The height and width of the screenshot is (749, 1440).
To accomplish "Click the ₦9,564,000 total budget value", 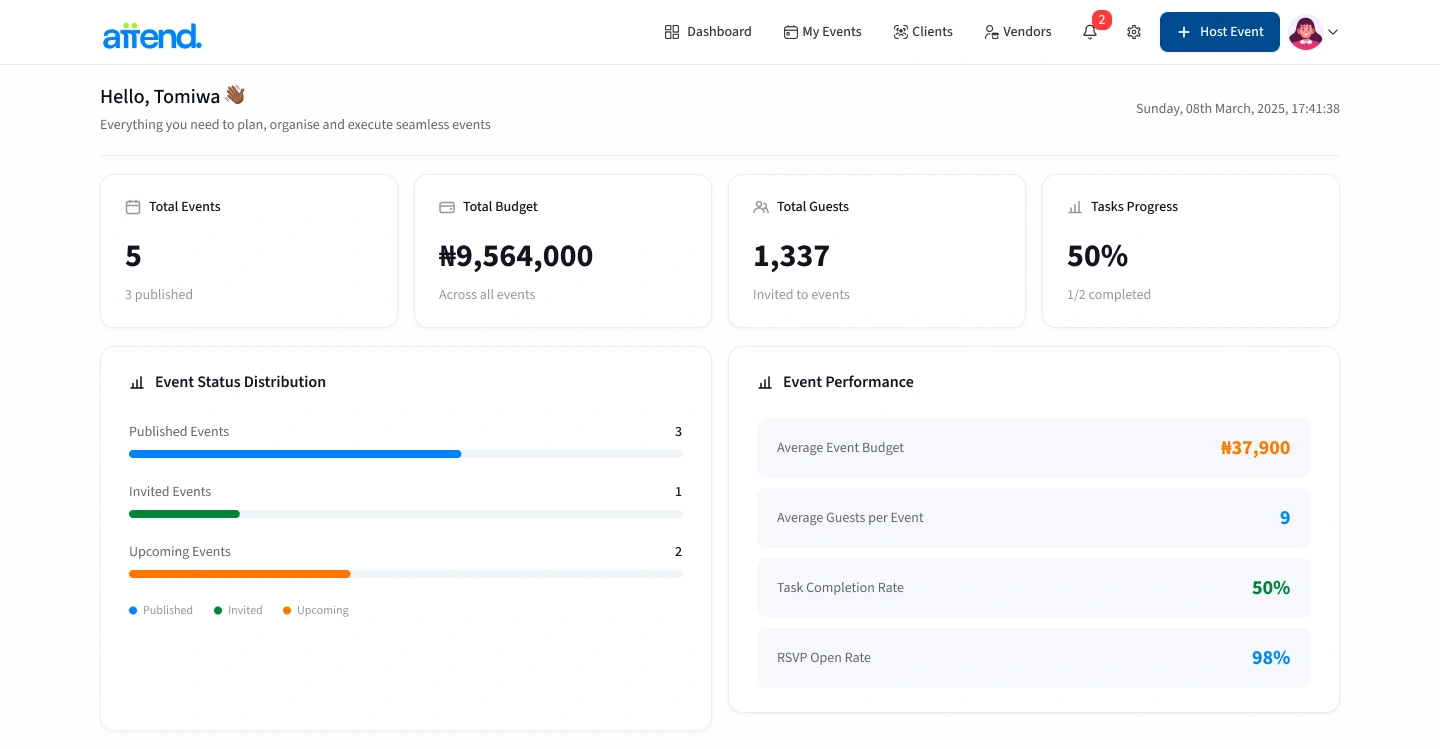I will pos(516,256).
